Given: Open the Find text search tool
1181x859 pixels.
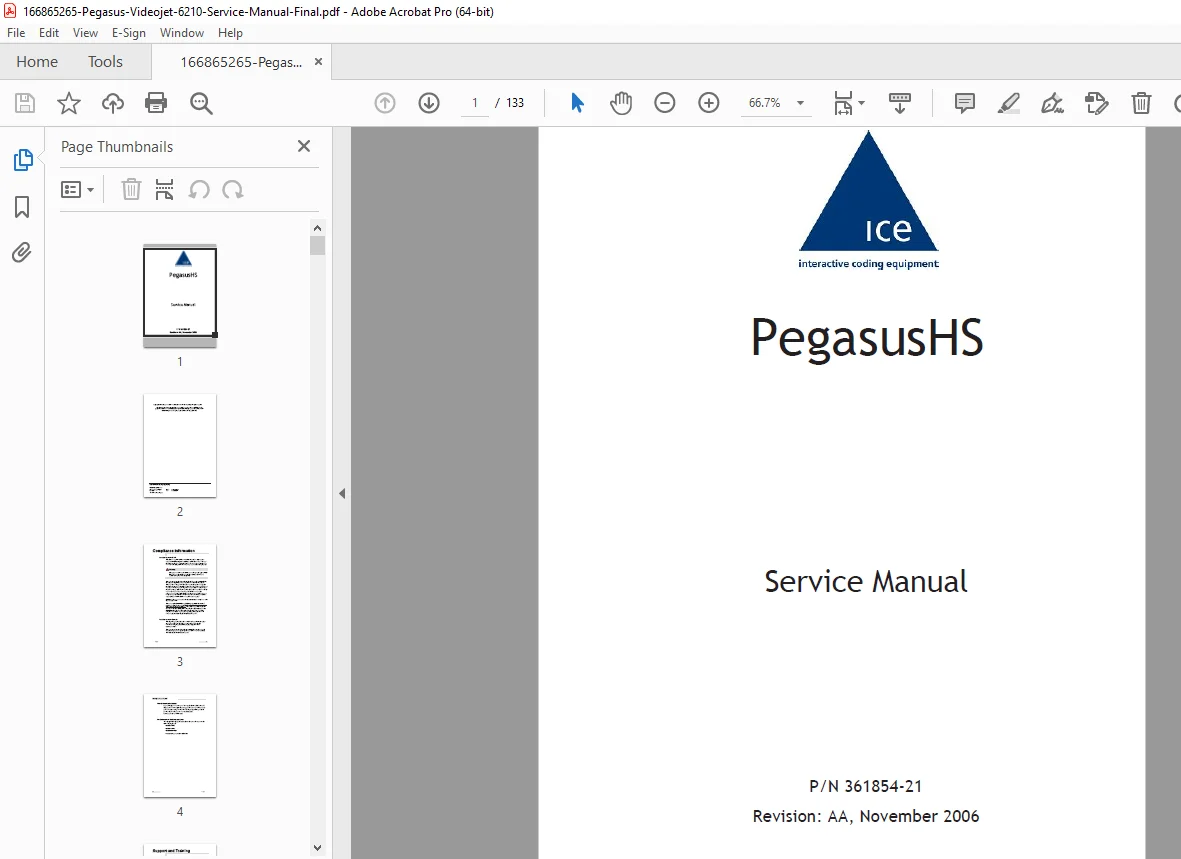Looking at the screenshot, I should pyautogui.click(x=201, y=103).
